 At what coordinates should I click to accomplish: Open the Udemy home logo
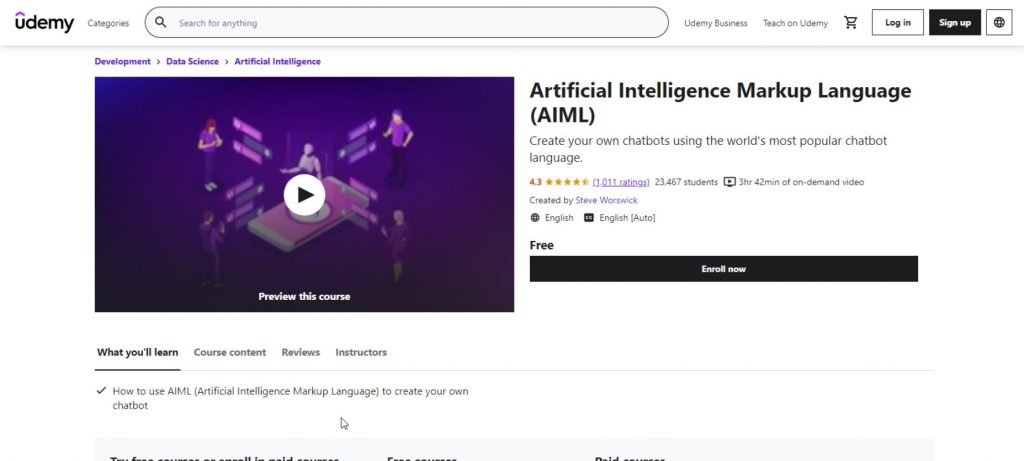coord(44,22)
